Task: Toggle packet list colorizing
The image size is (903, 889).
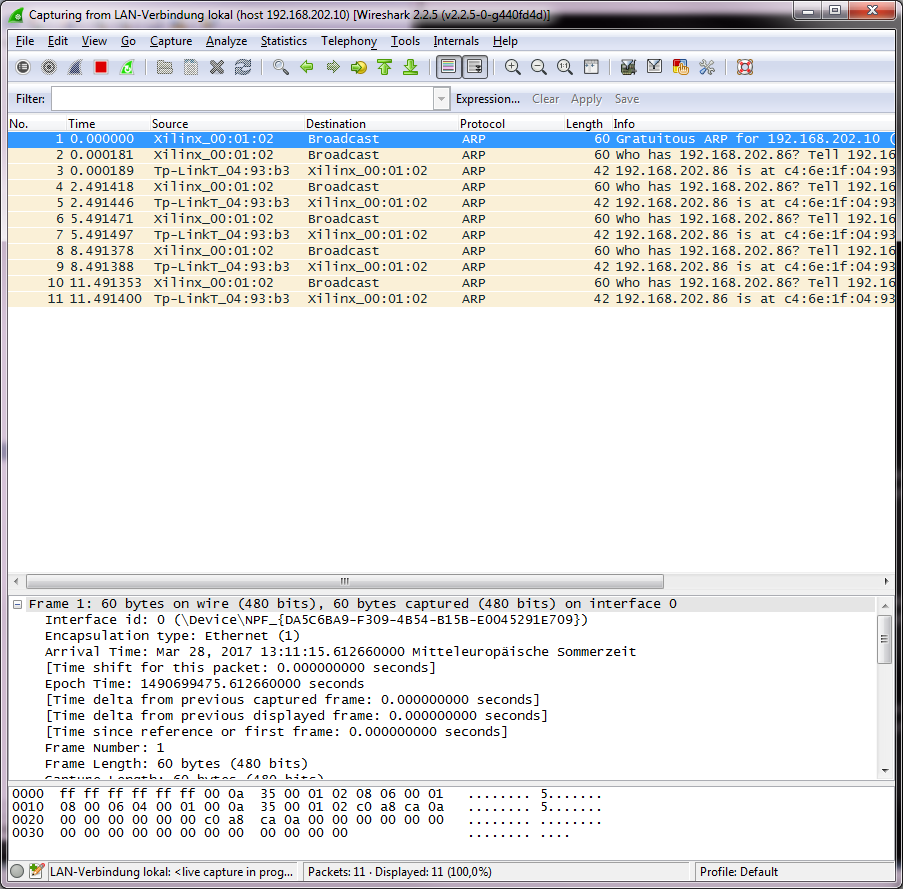Action: (x=448, y=67)
